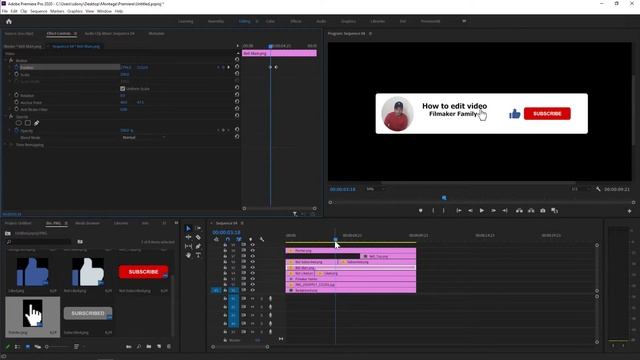Expand the Position property row
640x360 pixels.
pos(10,67)
